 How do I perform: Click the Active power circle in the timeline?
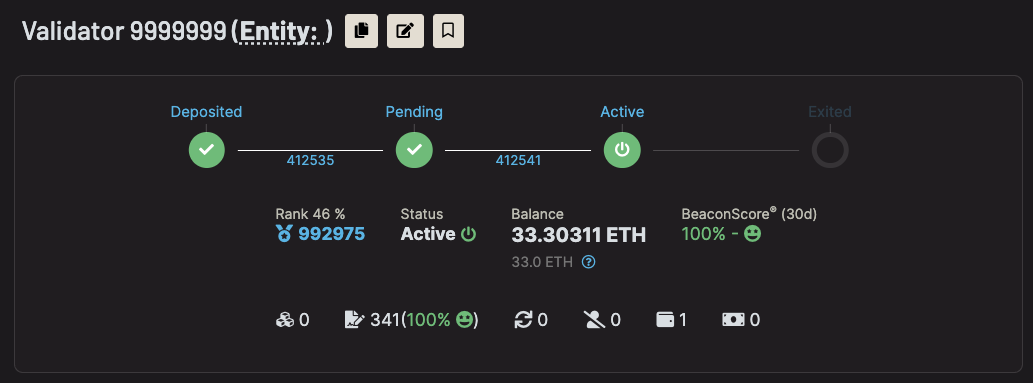tap(622, 150)
